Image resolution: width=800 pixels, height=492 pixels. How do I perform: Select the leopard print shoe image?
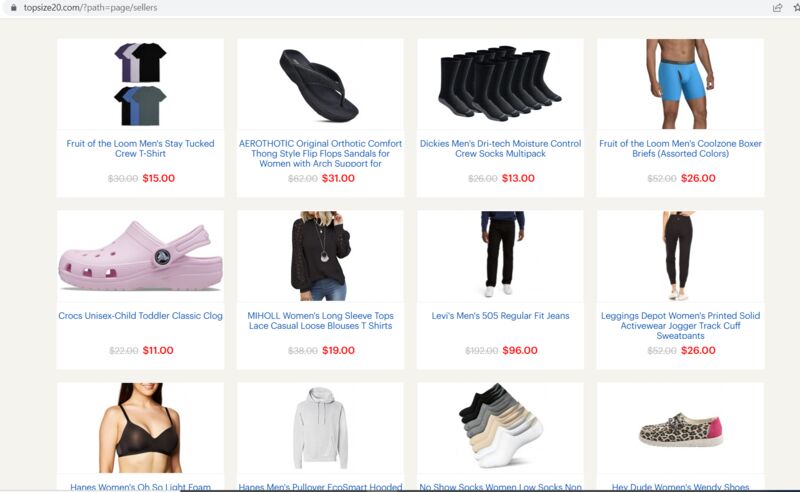(x=680, y=430)
